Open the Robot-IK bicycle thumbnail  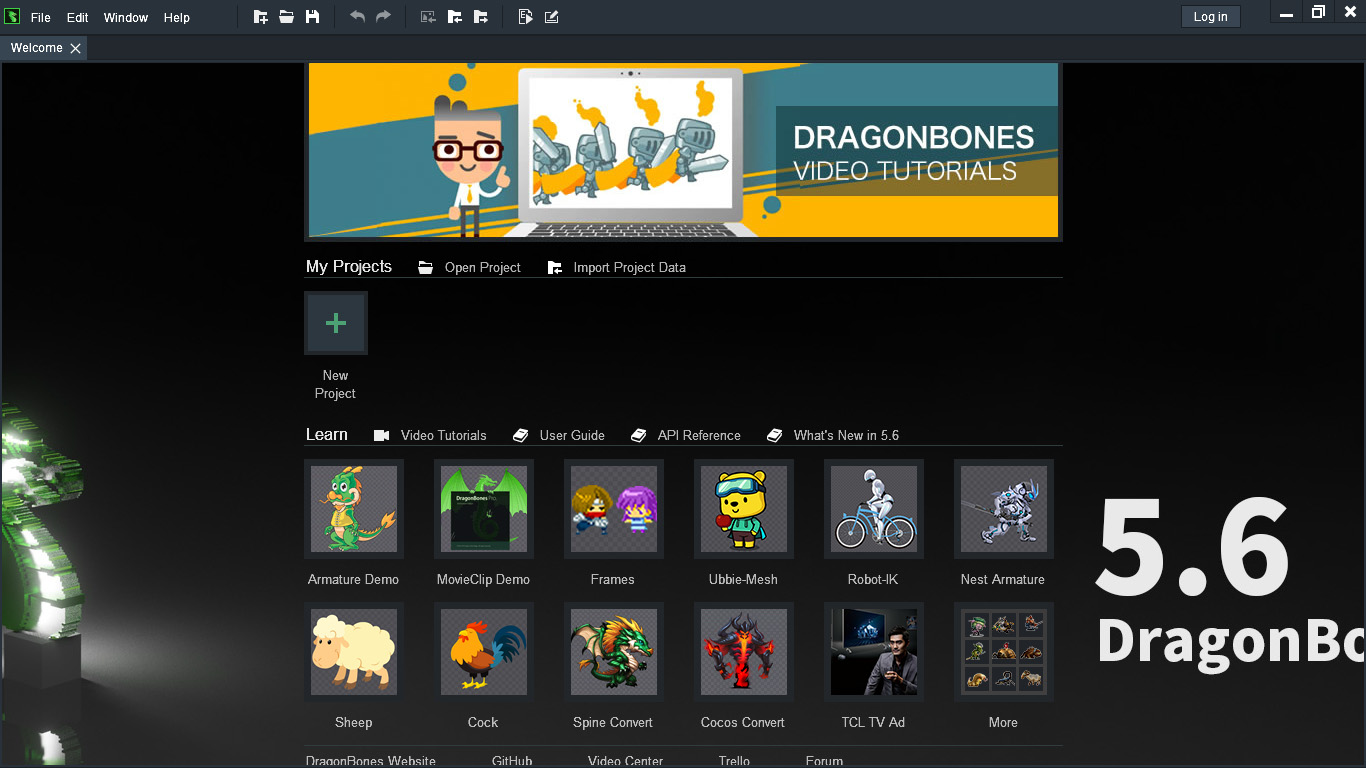(874, 509)
